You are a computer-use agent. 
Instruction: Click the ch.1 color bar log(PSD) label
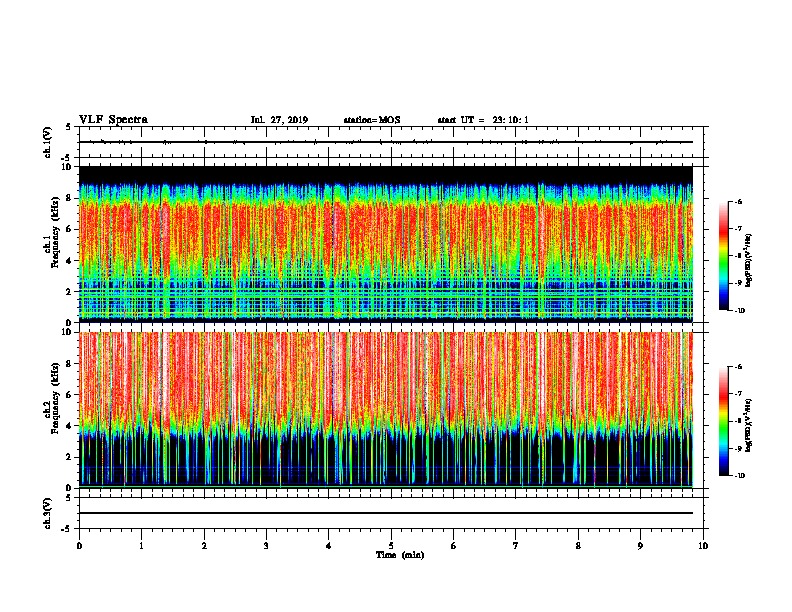tap(749, 260)
